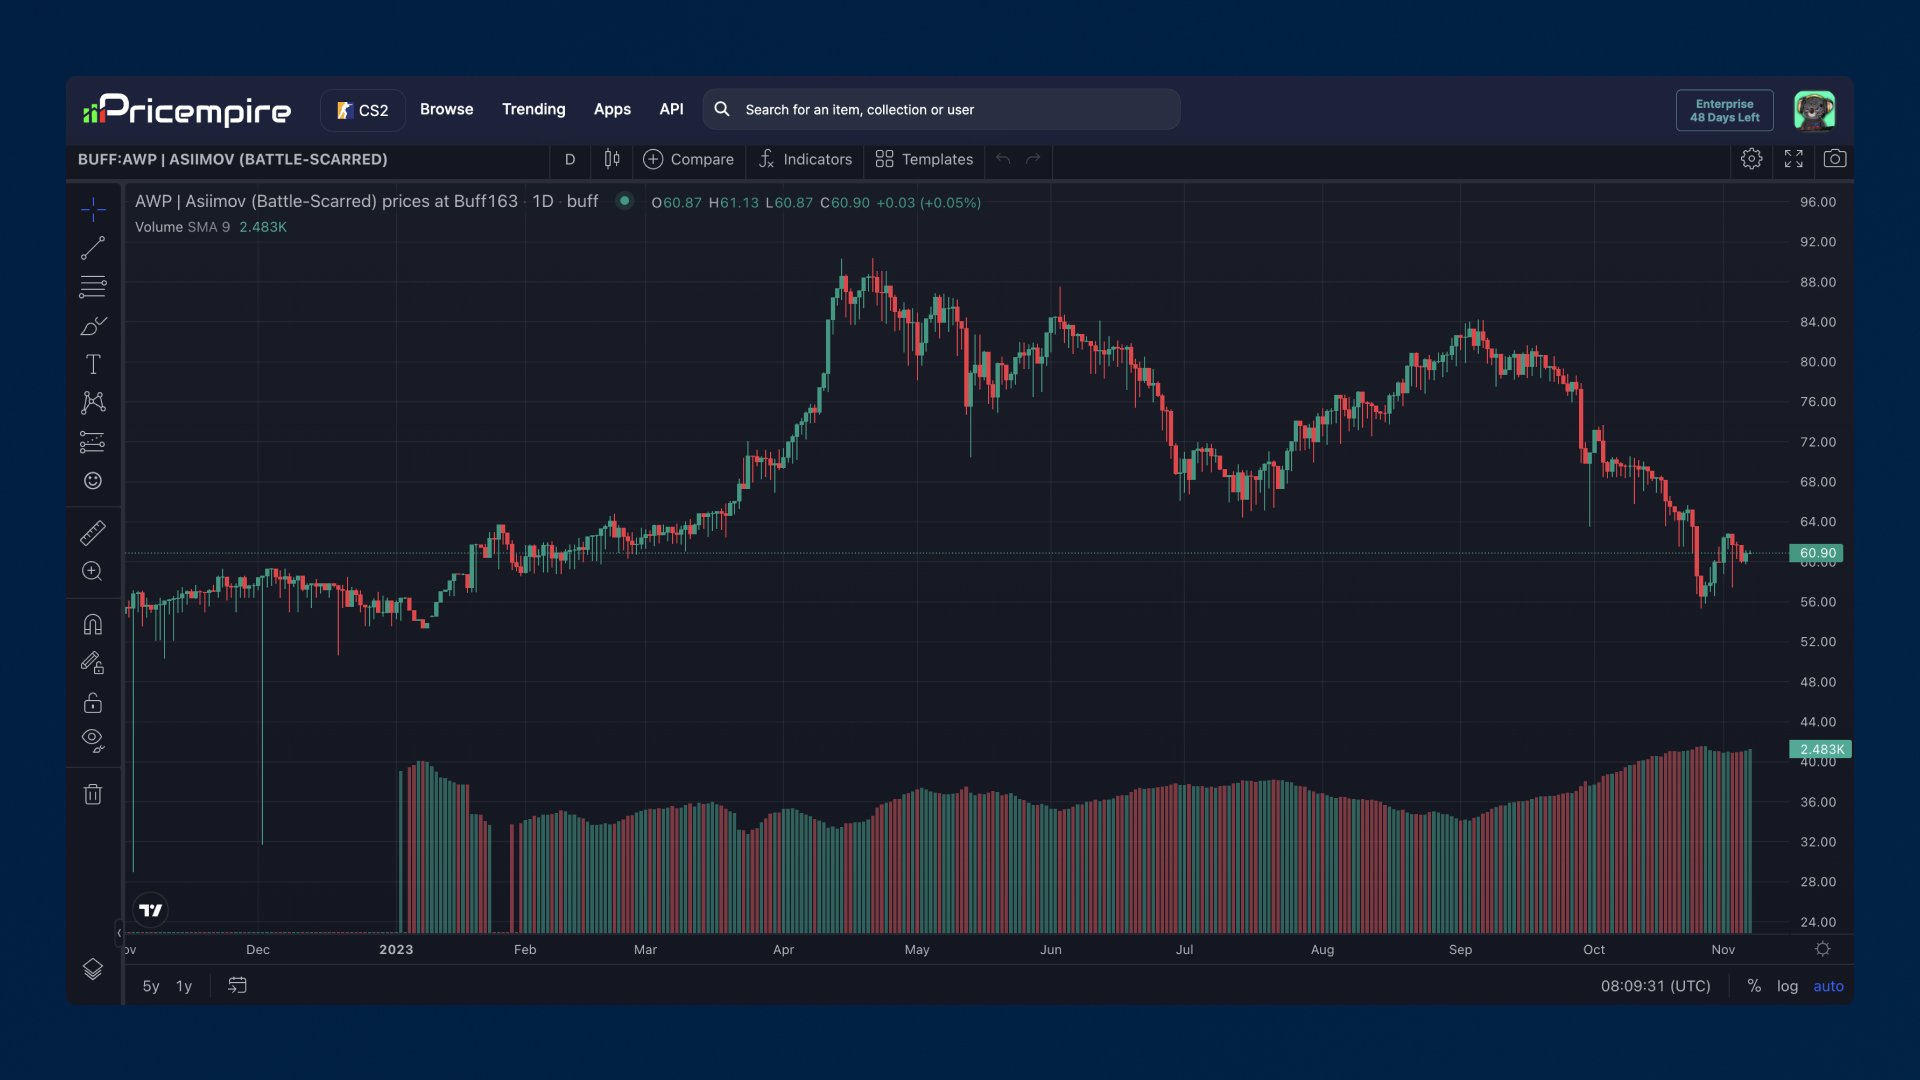Open the D timeframe interval selector
1920x1080 pixels.
pyautogui.click(x=570, y=160)
